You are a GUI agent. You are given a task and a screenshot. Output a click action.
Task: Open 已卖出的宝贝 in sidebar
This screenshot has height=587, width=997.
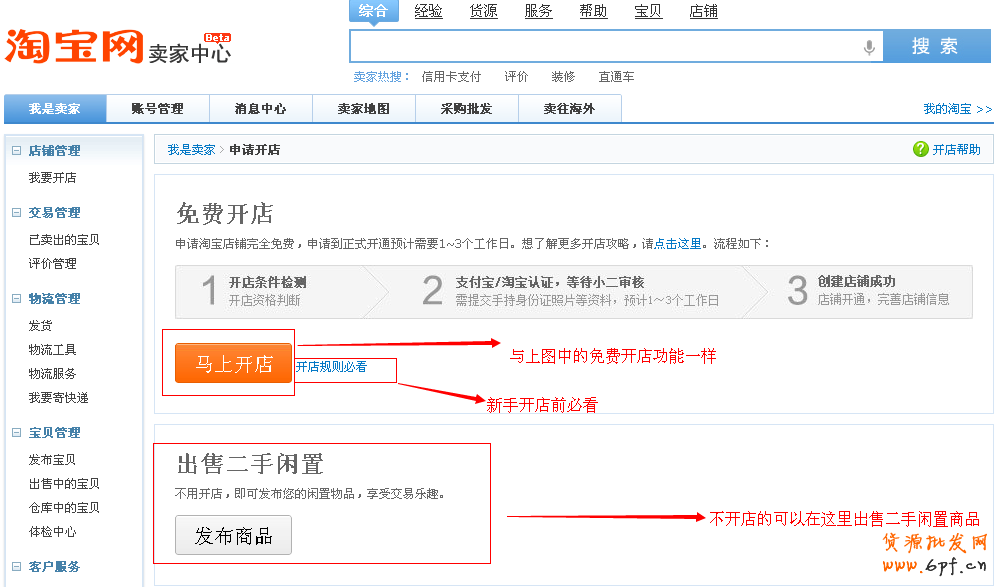tap(64, 240)
